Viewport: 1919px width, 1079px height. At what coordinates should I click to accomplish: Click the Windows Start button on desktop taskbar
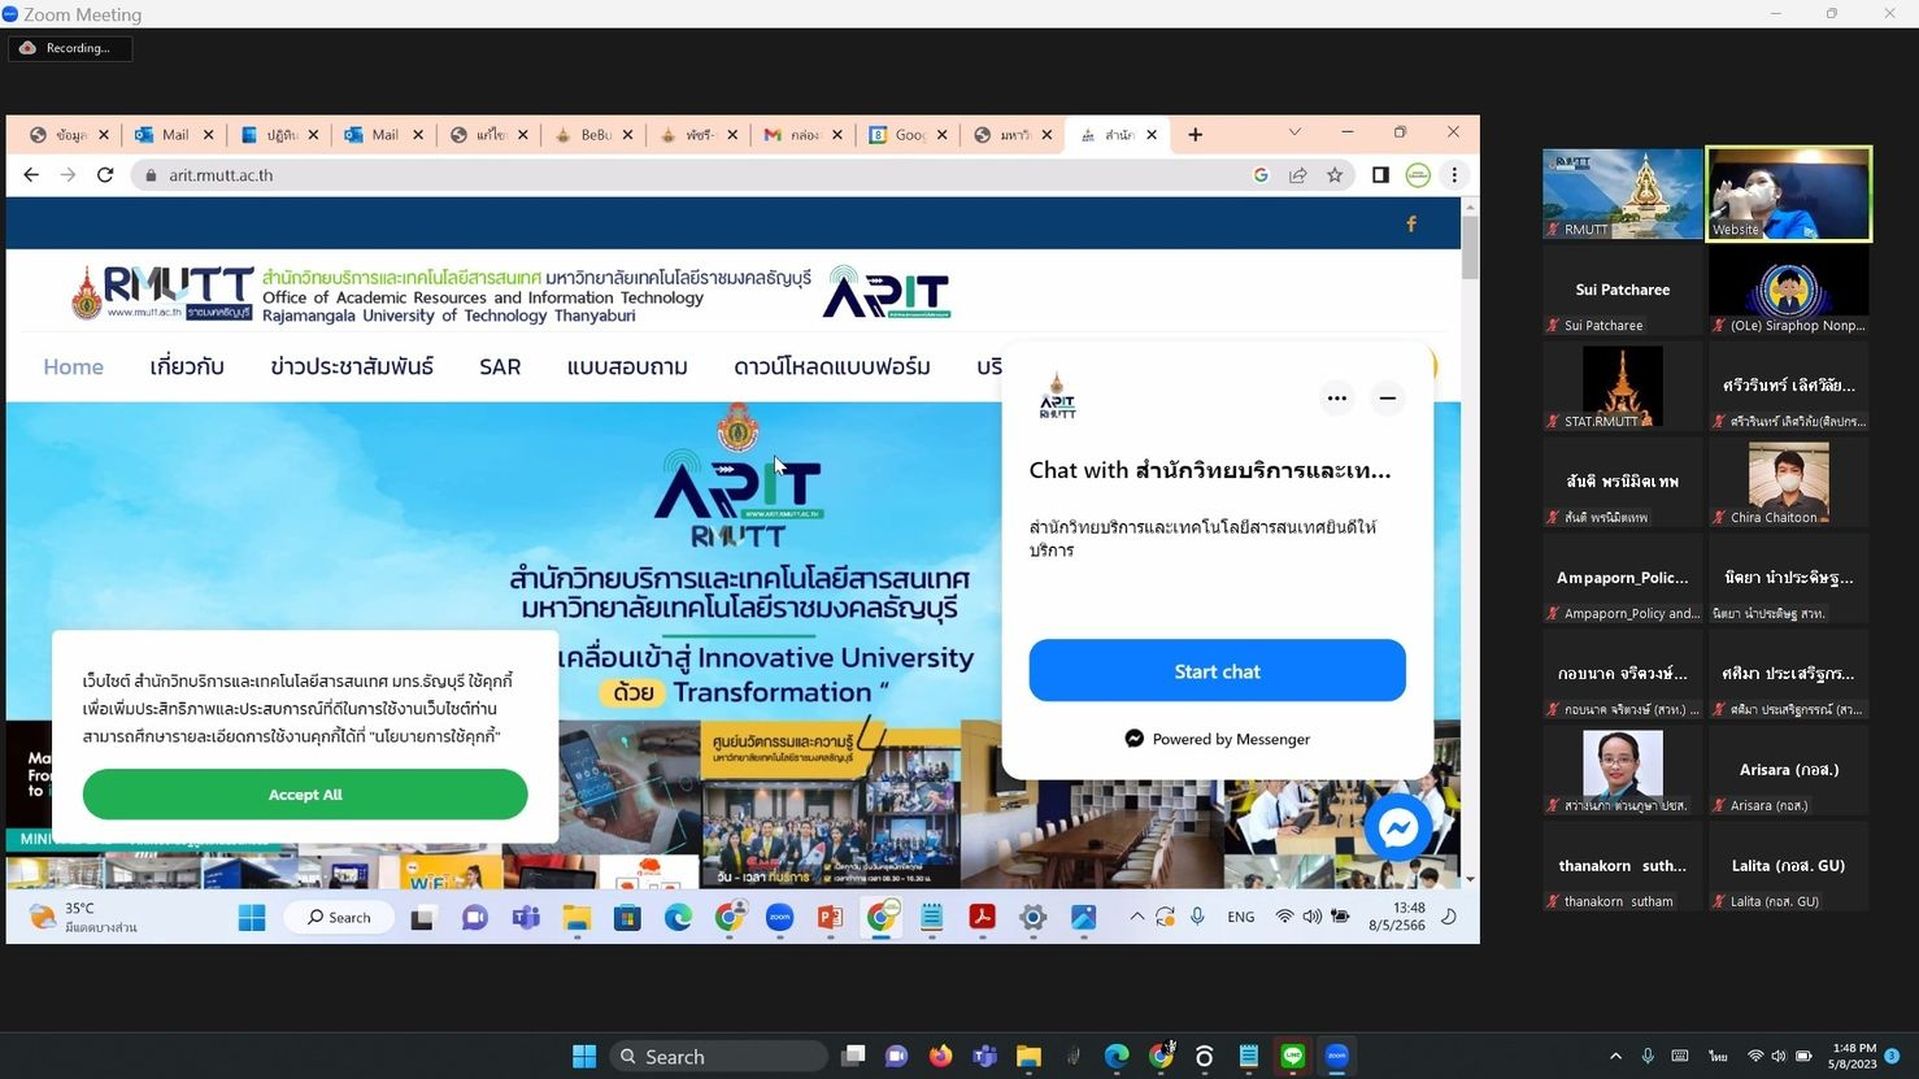(584, 1056)
